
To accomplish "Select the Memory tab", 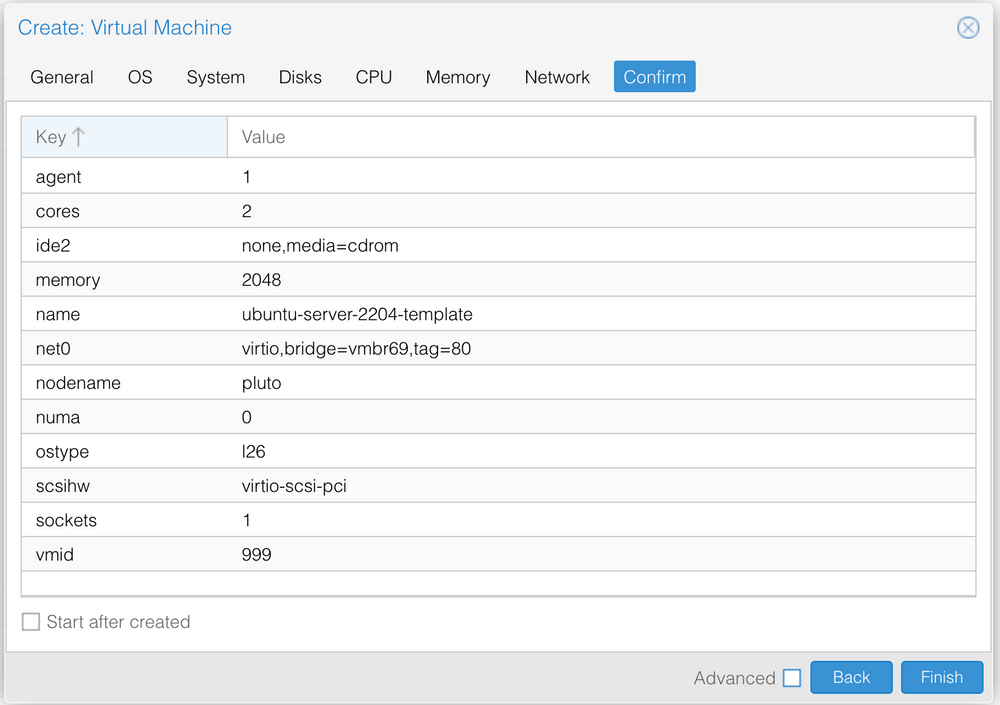I will [457, 76].
